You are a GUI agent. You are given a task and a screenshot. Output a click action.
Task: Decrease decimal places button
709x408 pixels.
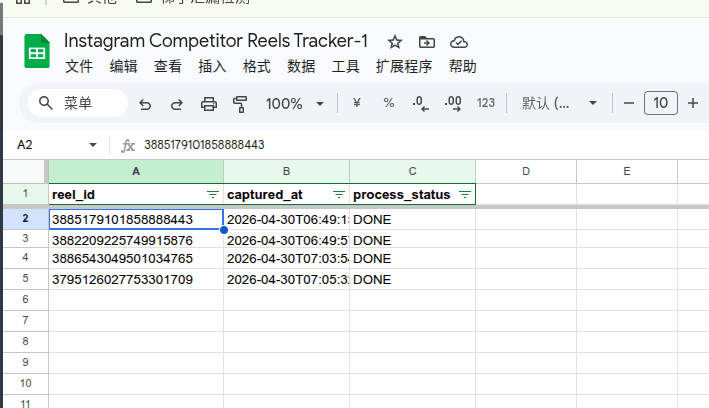(420, 103)
